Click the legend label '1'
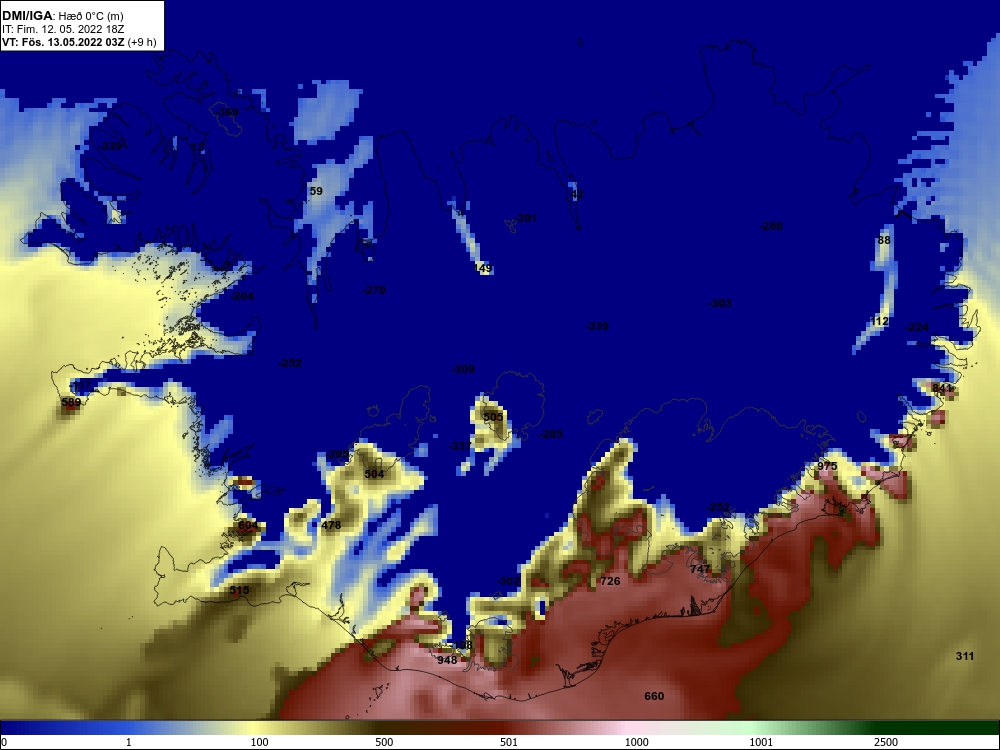This screenshot has height=750, width=1000. pyautogui.click(x=129, y=742)
